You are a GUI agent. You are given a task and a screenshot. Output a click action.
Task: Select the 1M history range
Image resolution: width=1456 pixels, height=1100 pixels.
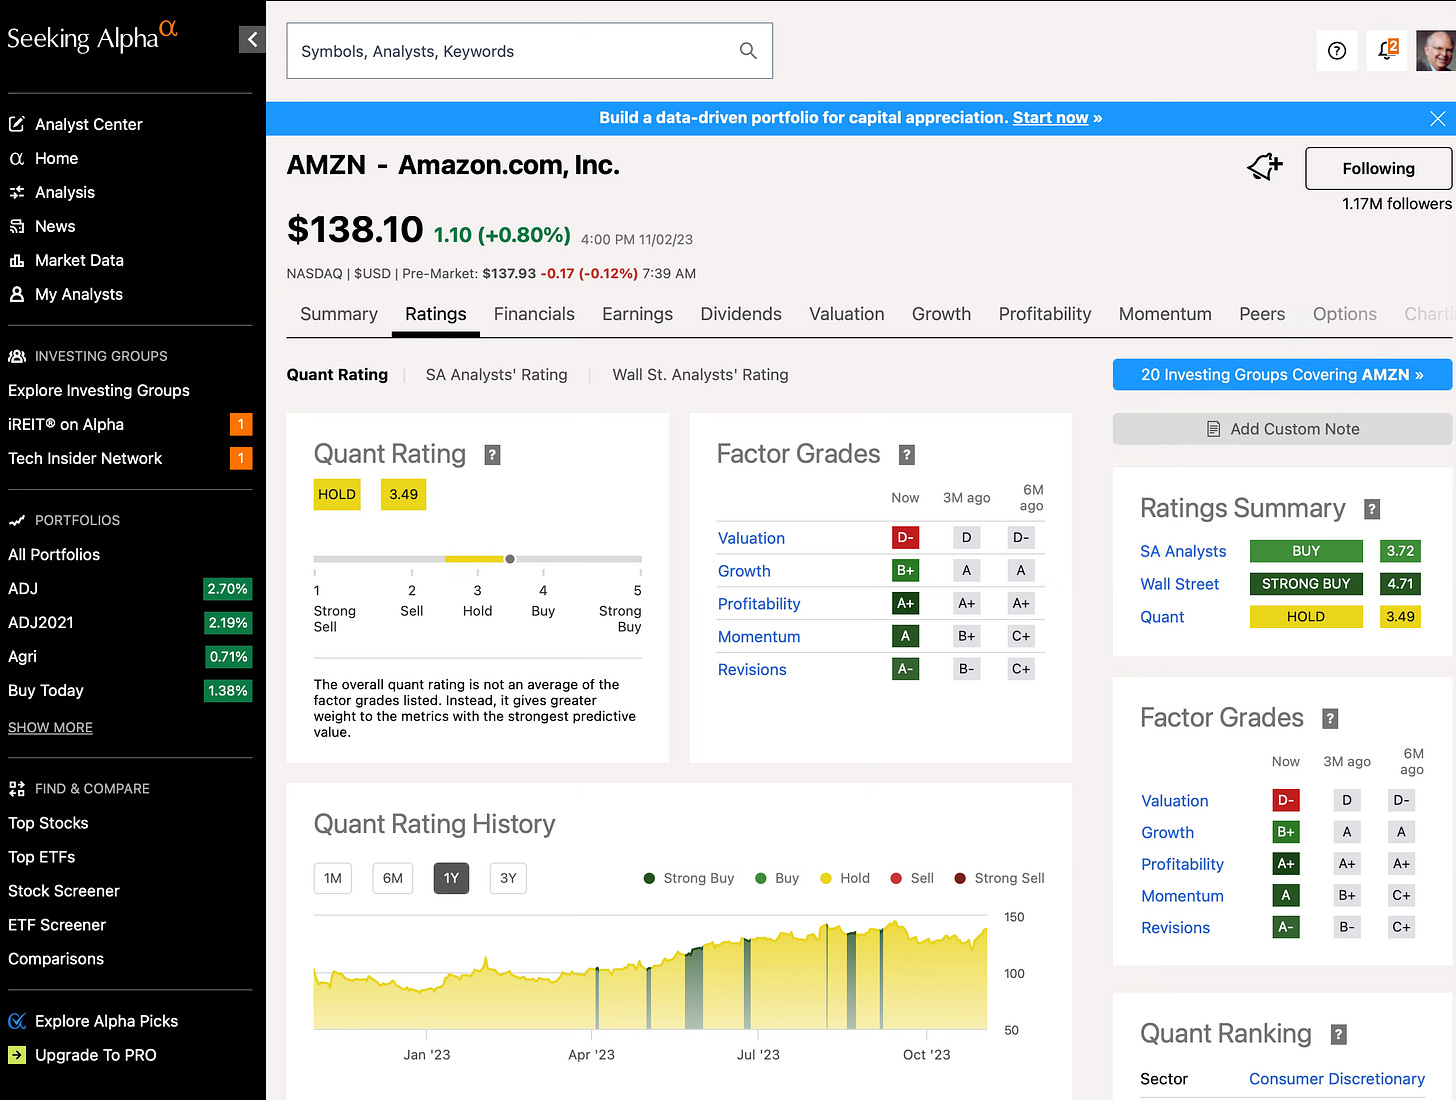pyautogui.click(x=333, y=878)
